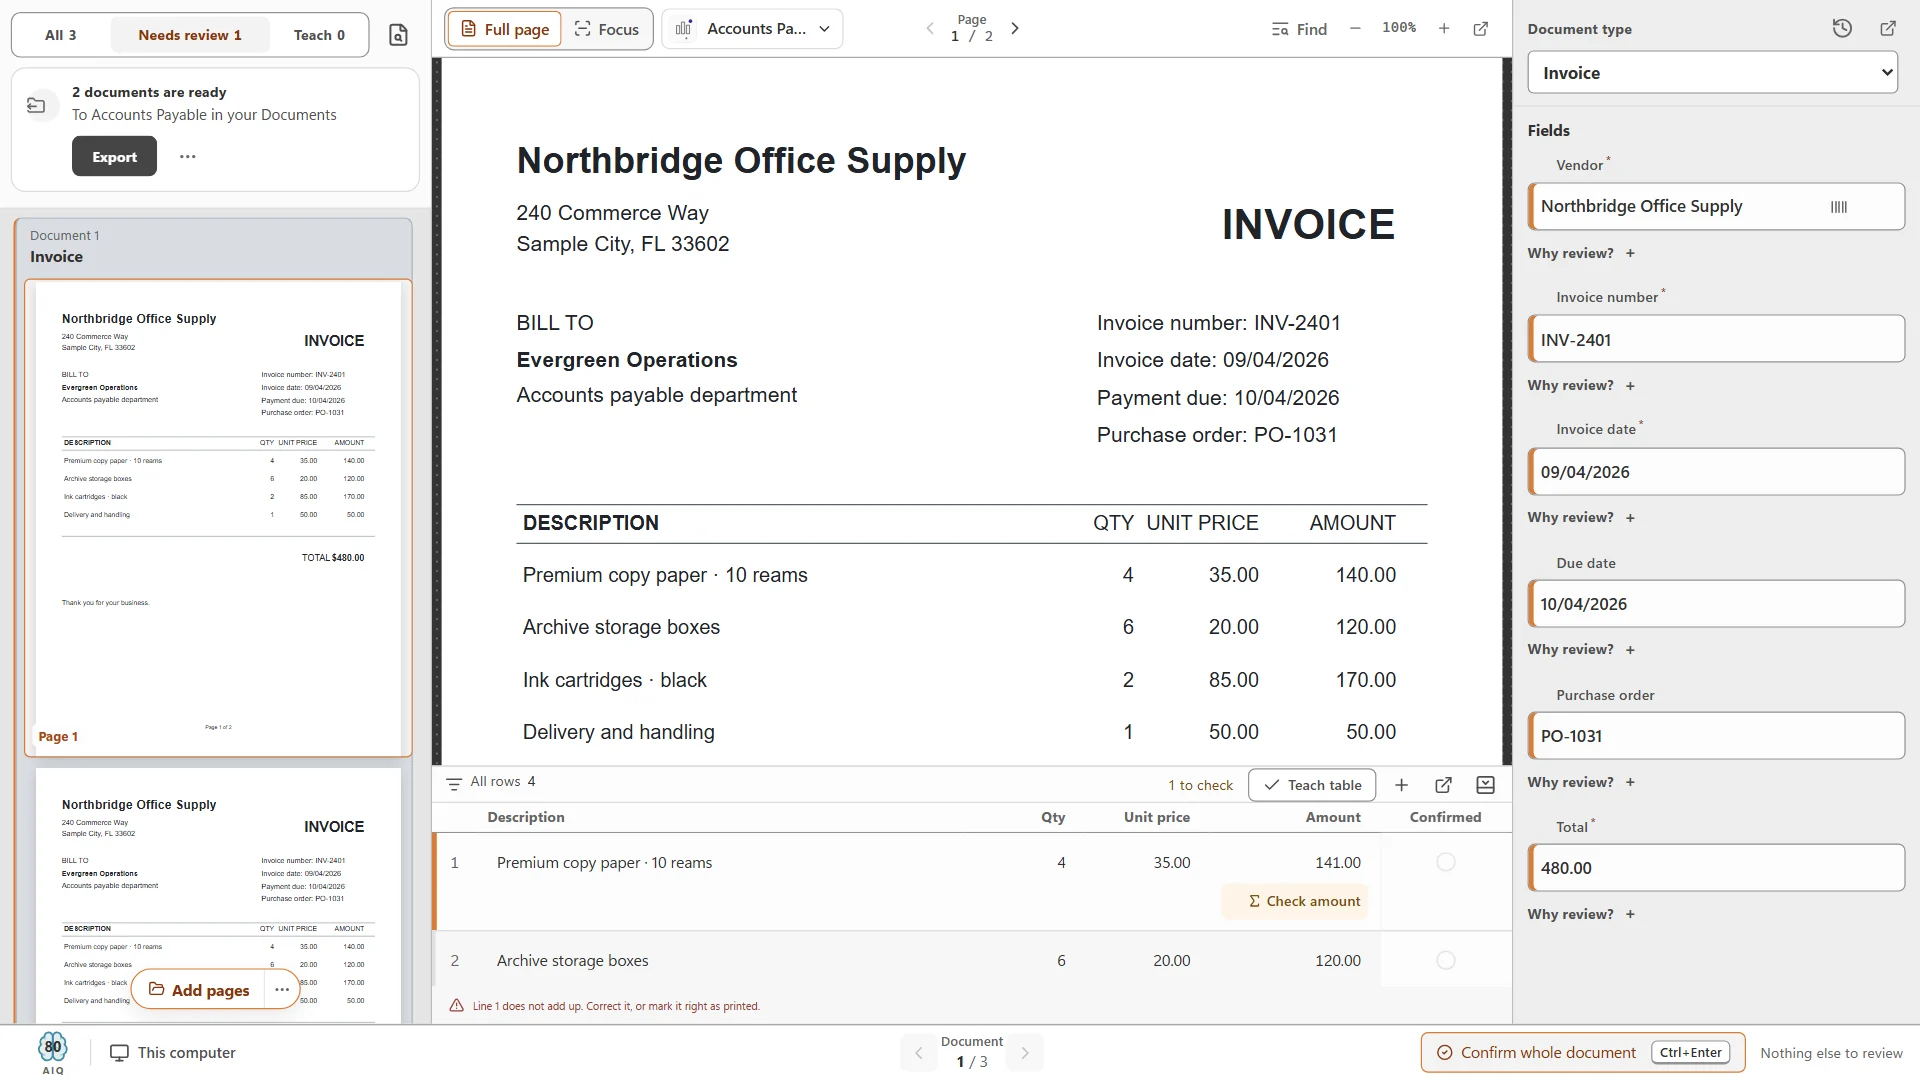Image resolution: width=1920 pixels, height=1080 pixels.
Task: Pop out the fields panel icon
Action: pos(1888,29)
